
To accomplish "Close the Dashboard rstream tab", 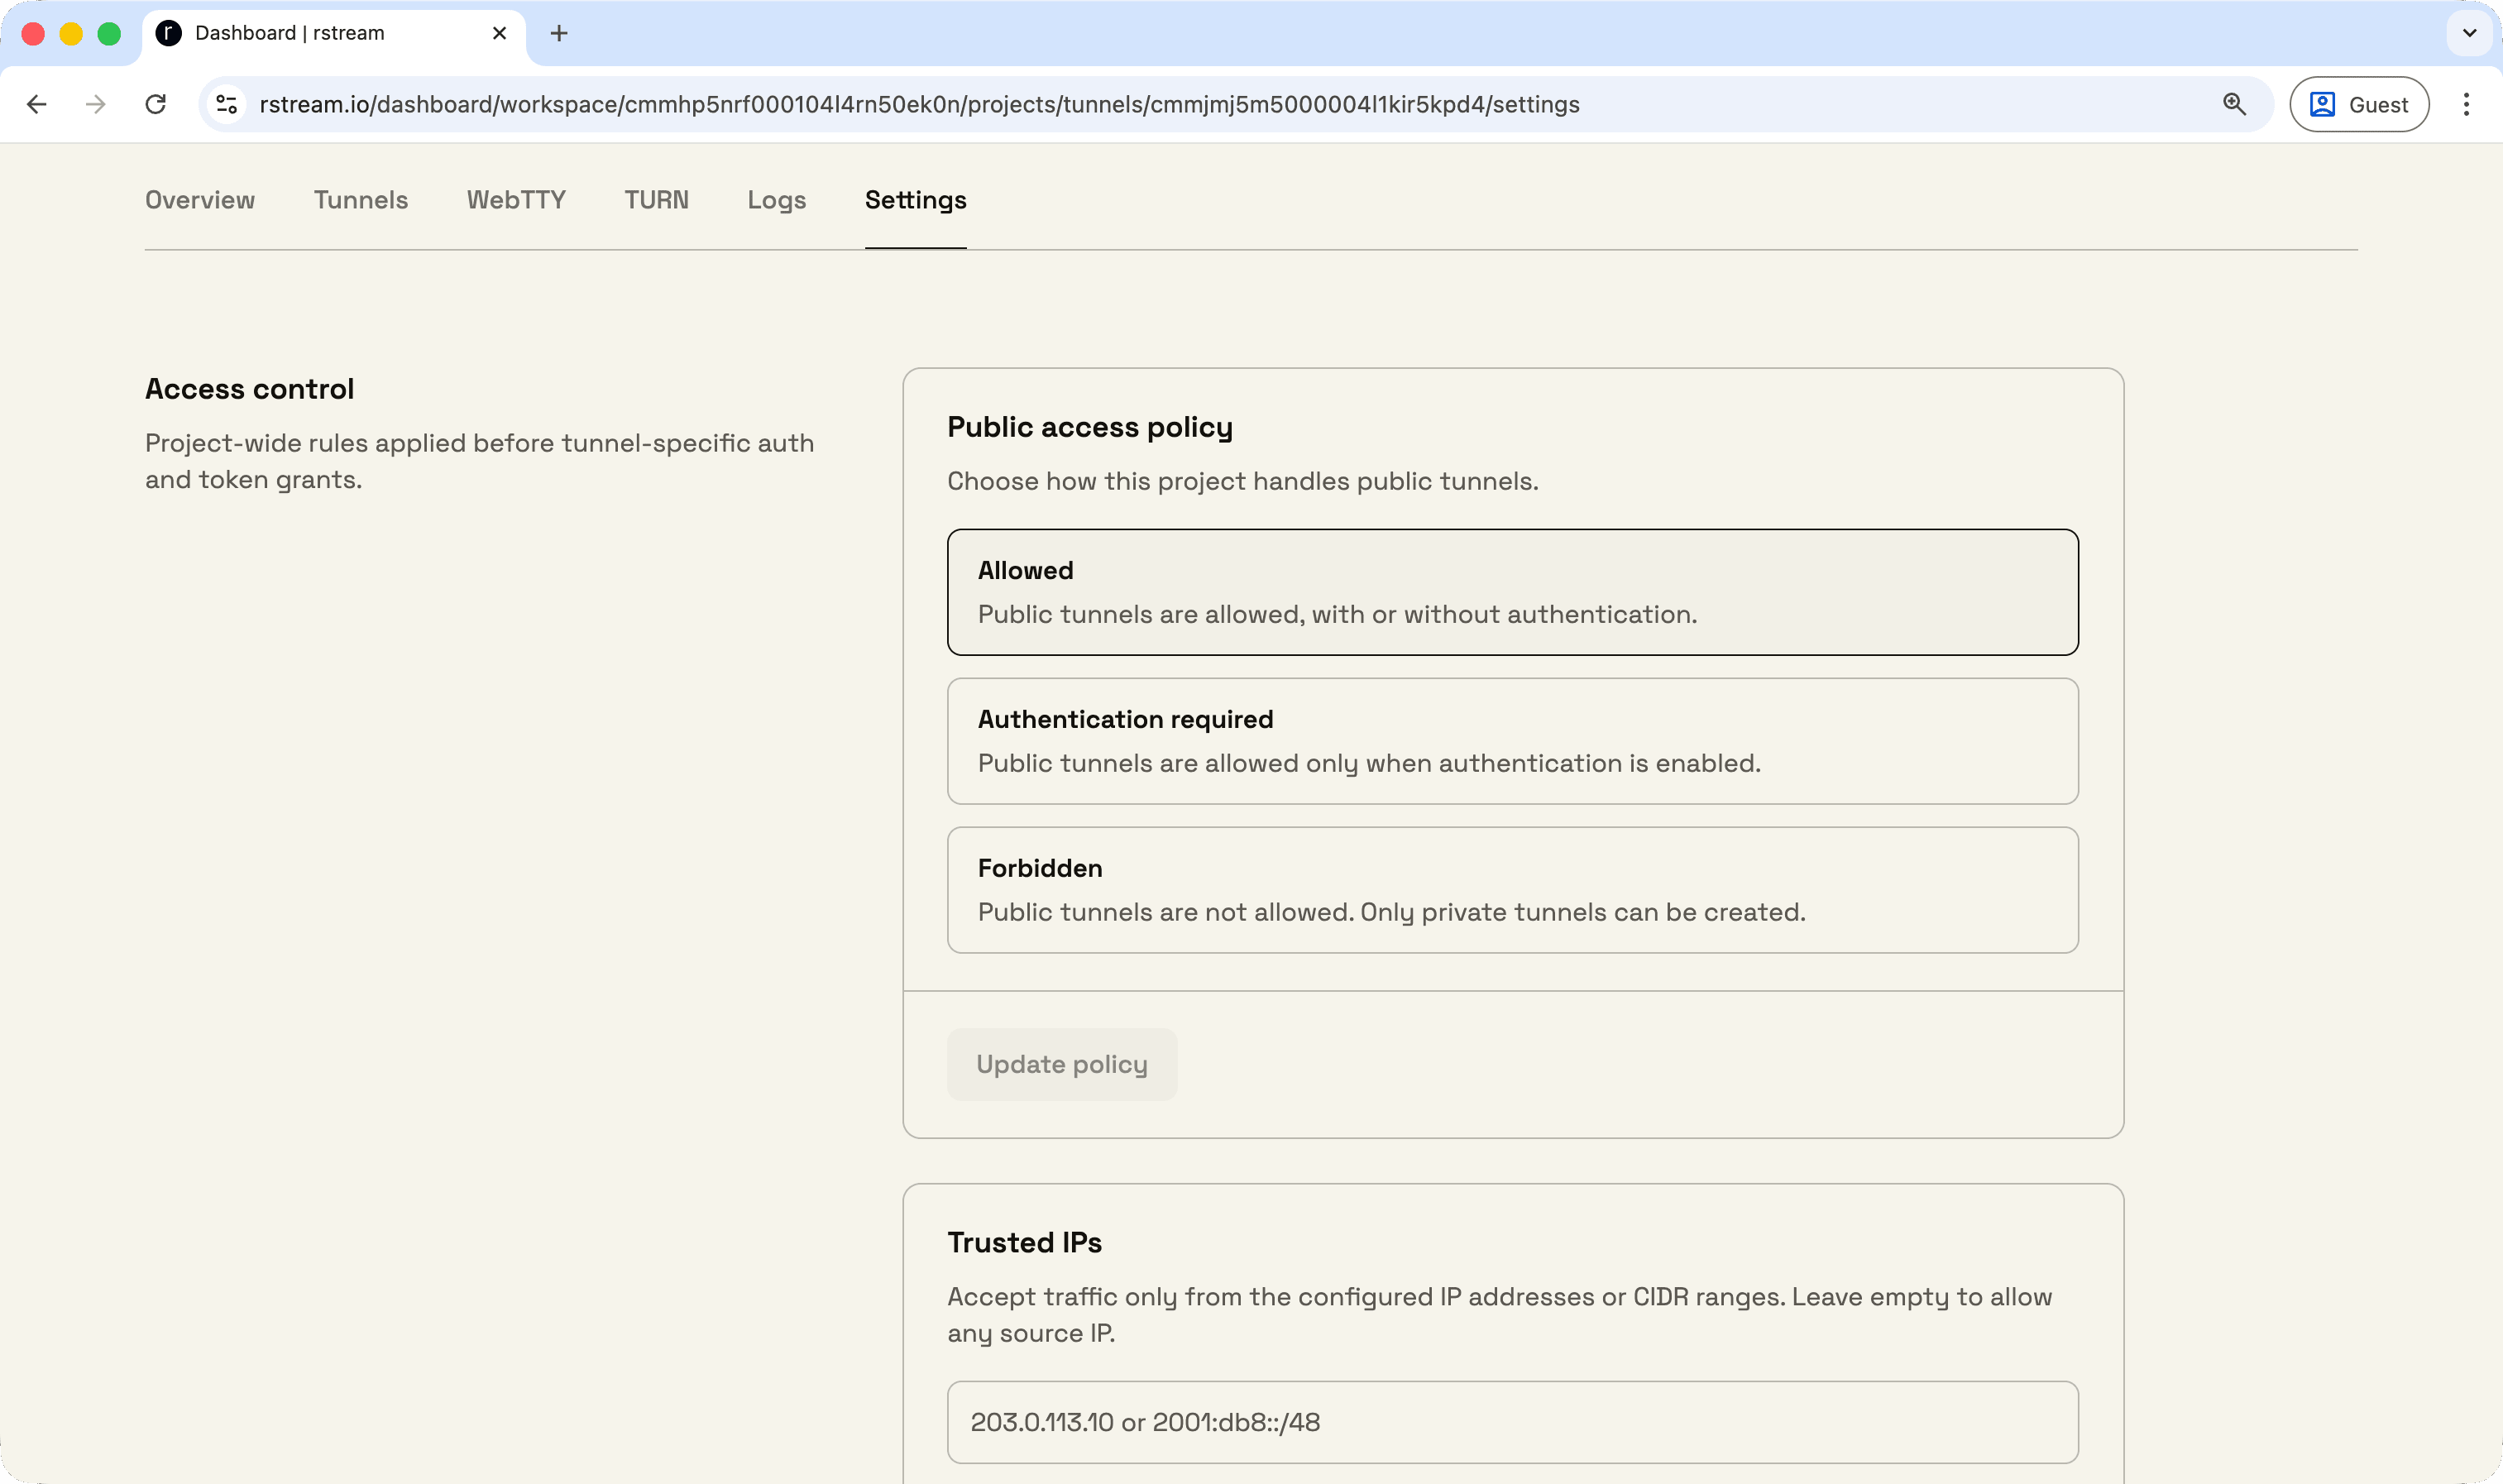I will click(x=499, y=33).
